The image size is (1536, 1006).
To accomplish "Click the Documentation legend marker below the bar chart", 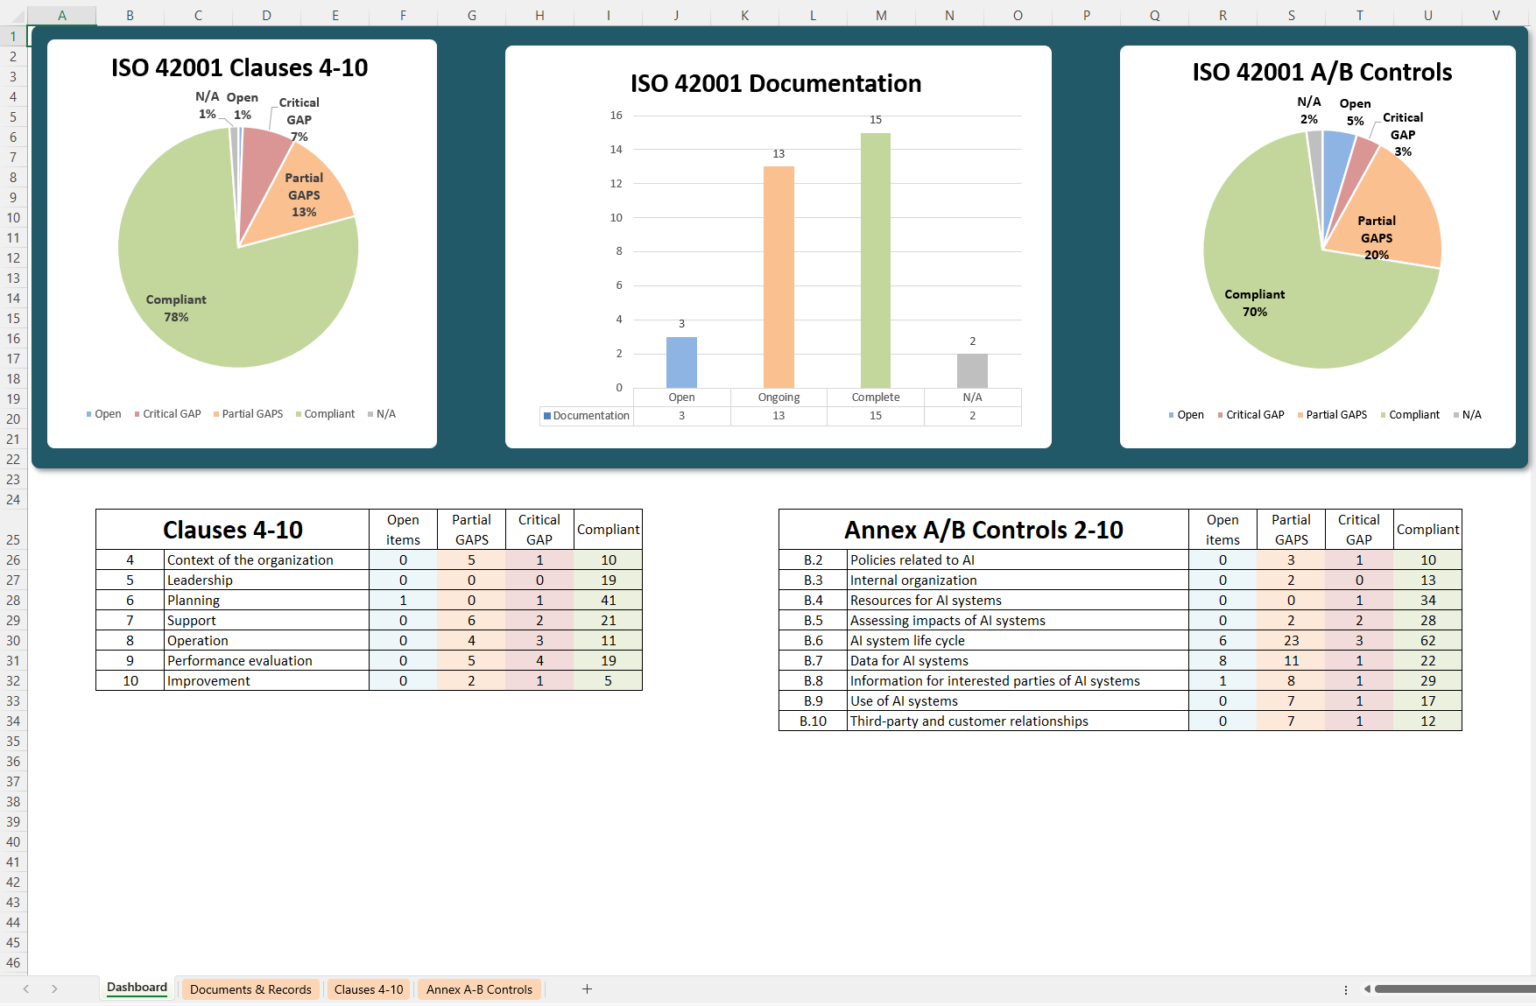I will [x=545, y=415].
